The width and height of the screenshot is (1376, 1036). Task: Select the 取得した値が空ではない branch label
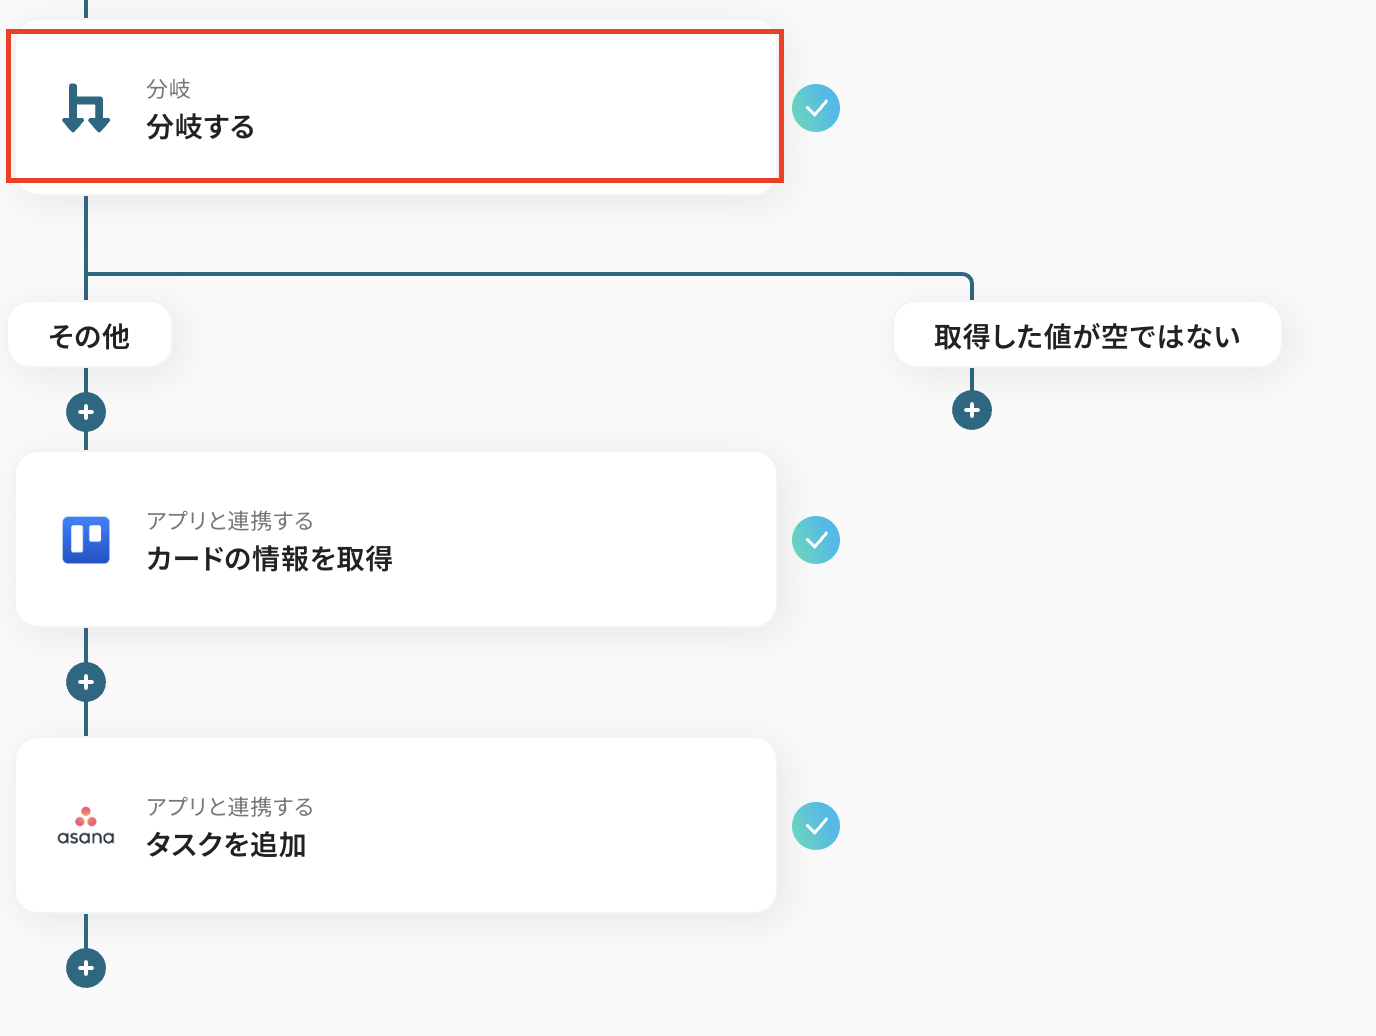pos(1087,336)
